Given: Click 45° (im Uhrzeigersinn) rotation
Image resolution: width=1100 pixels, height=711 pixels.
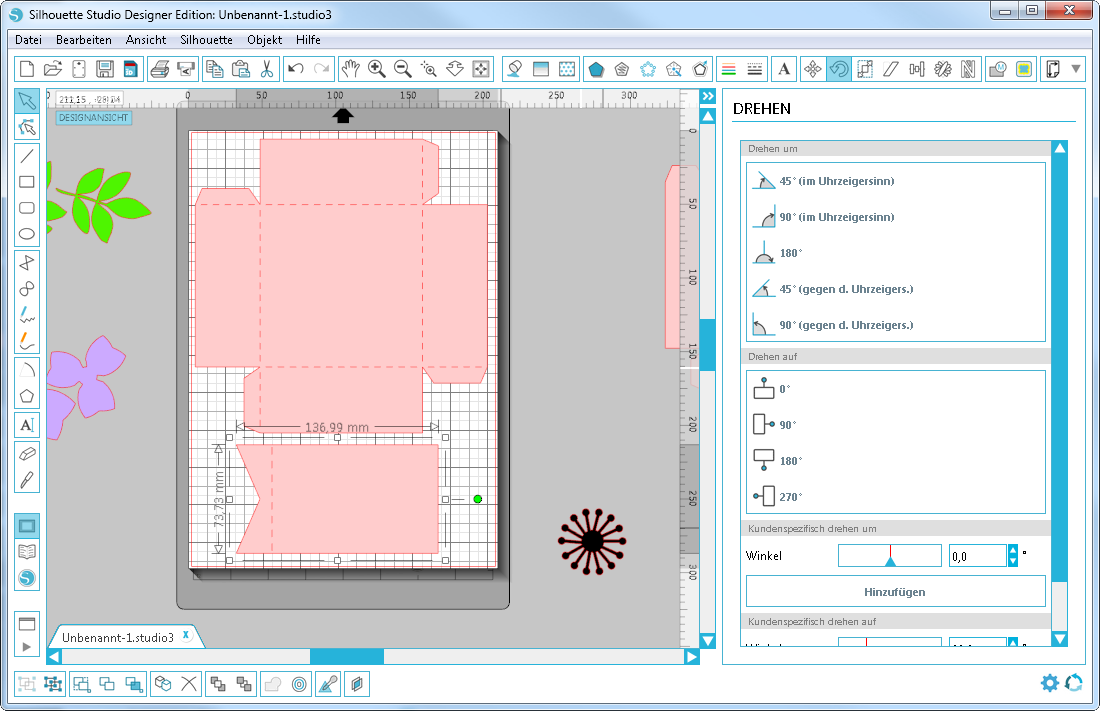Looking at the screenshot, I should (836, 181).
